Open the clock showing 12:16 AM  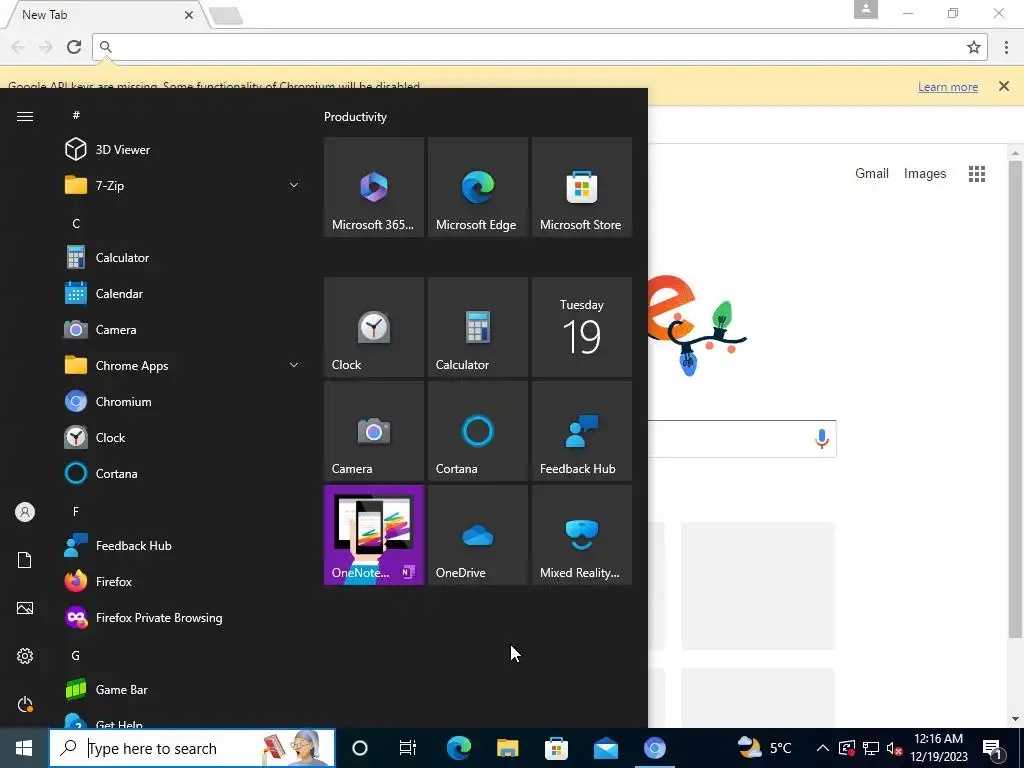(x=938, y=748)
